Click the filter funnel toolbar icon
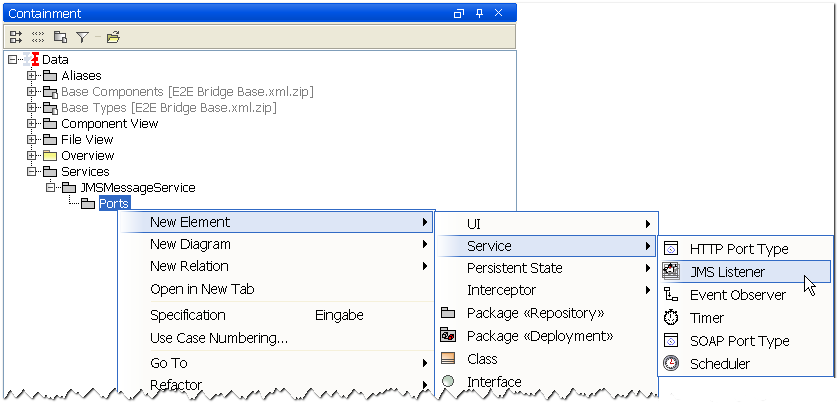Screen dimensions: 838x409 click(x=83, y=37)
